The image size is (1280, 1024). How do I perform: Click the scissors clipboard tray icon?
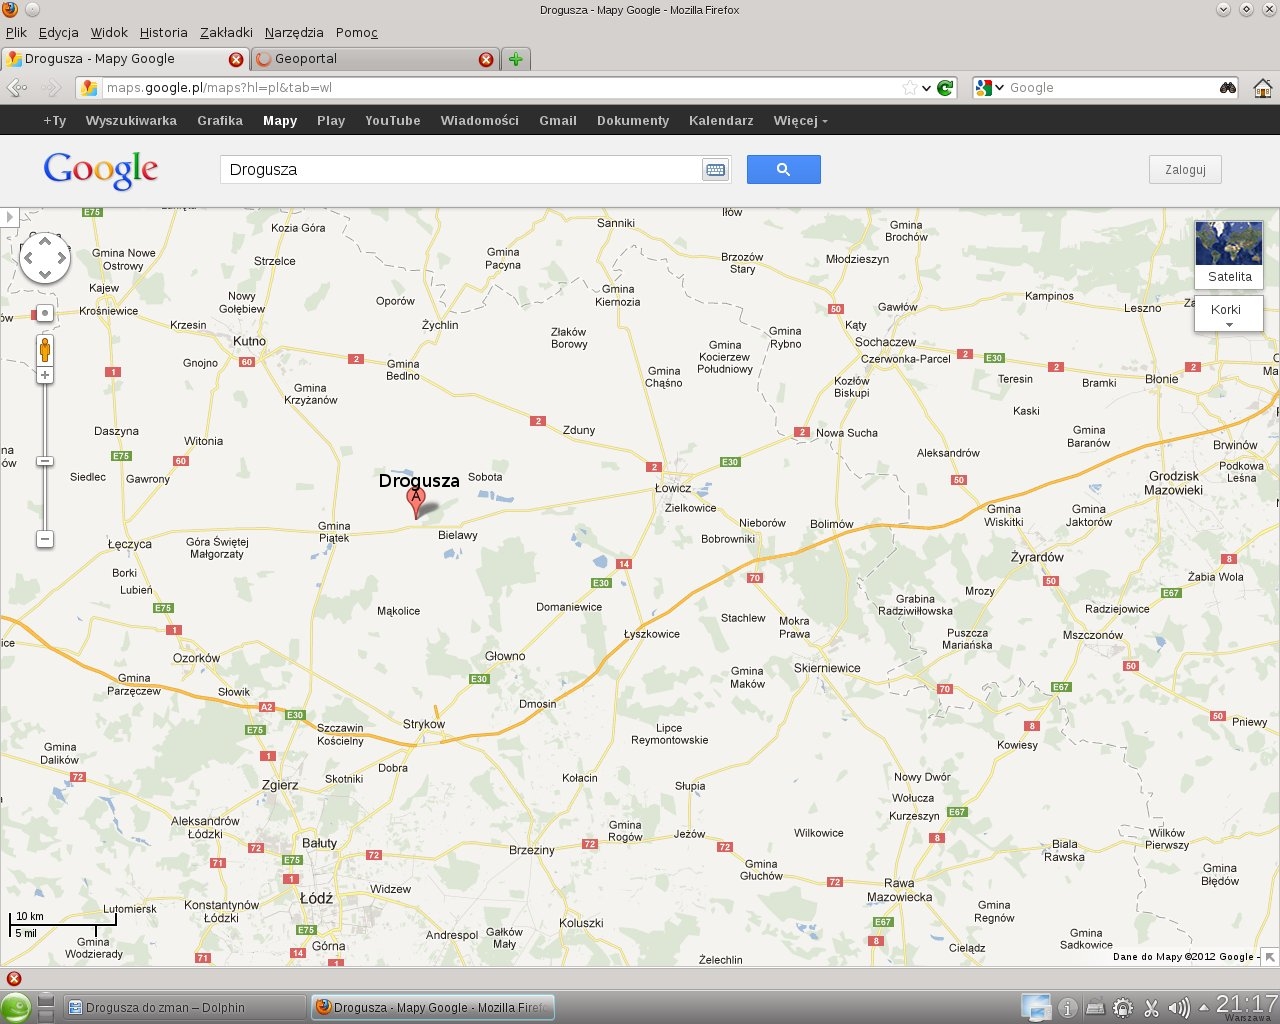[x=1151, y=1008]
